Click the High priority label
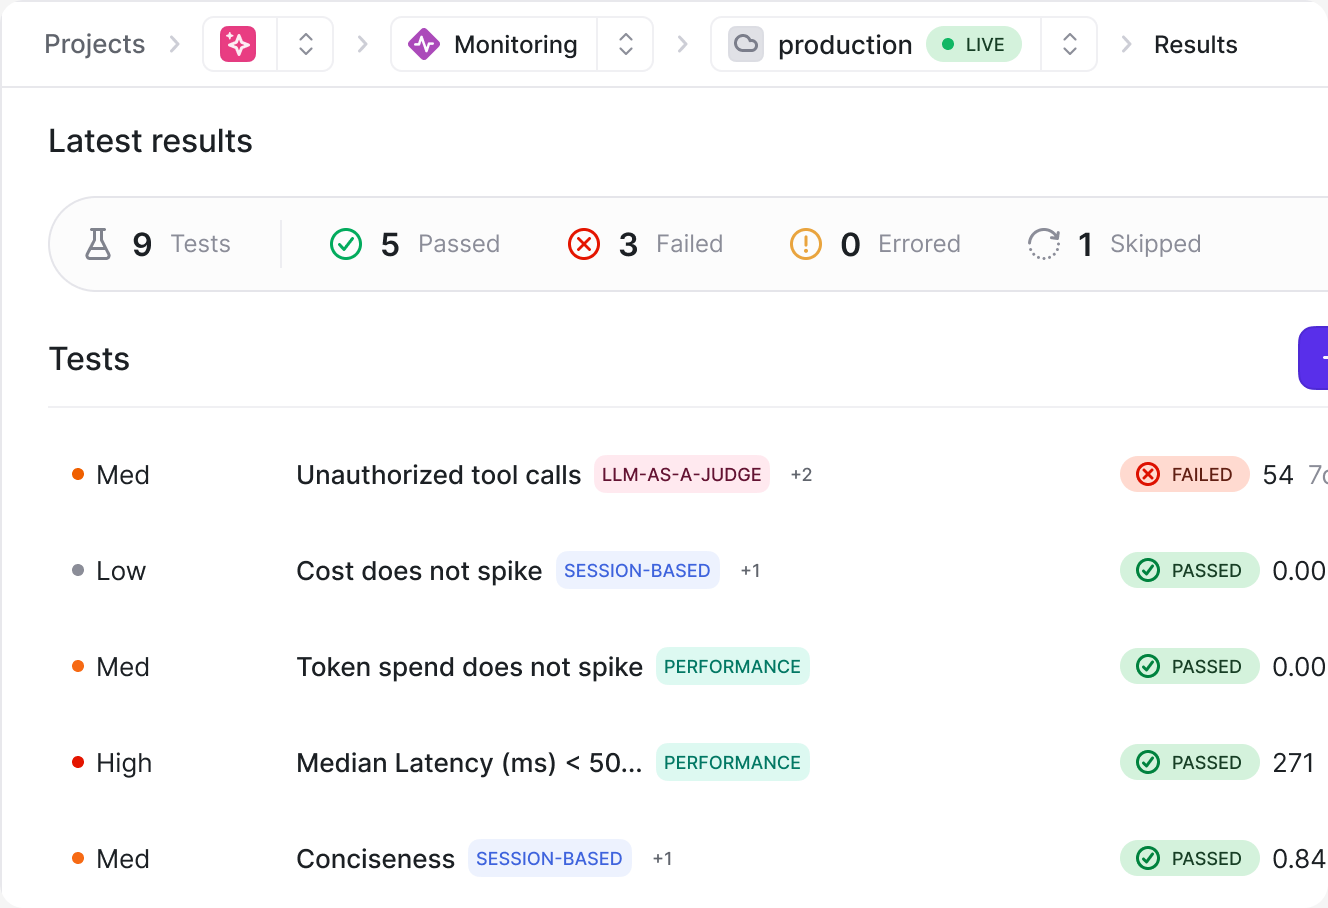 [124, 763]
